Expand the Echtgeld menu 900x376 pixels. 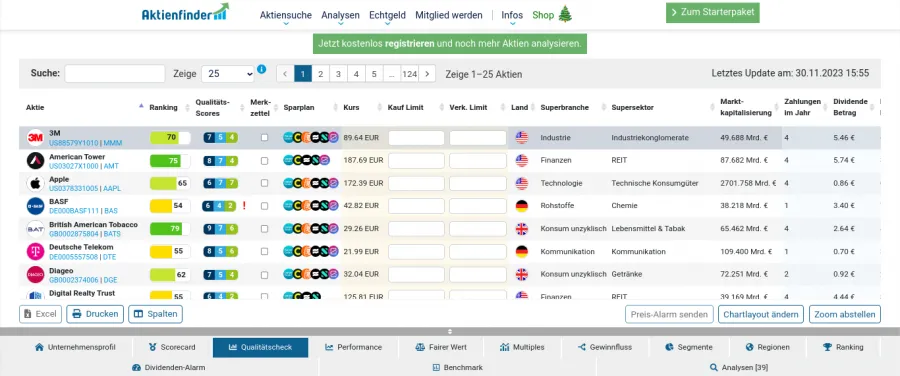point(387,15)
